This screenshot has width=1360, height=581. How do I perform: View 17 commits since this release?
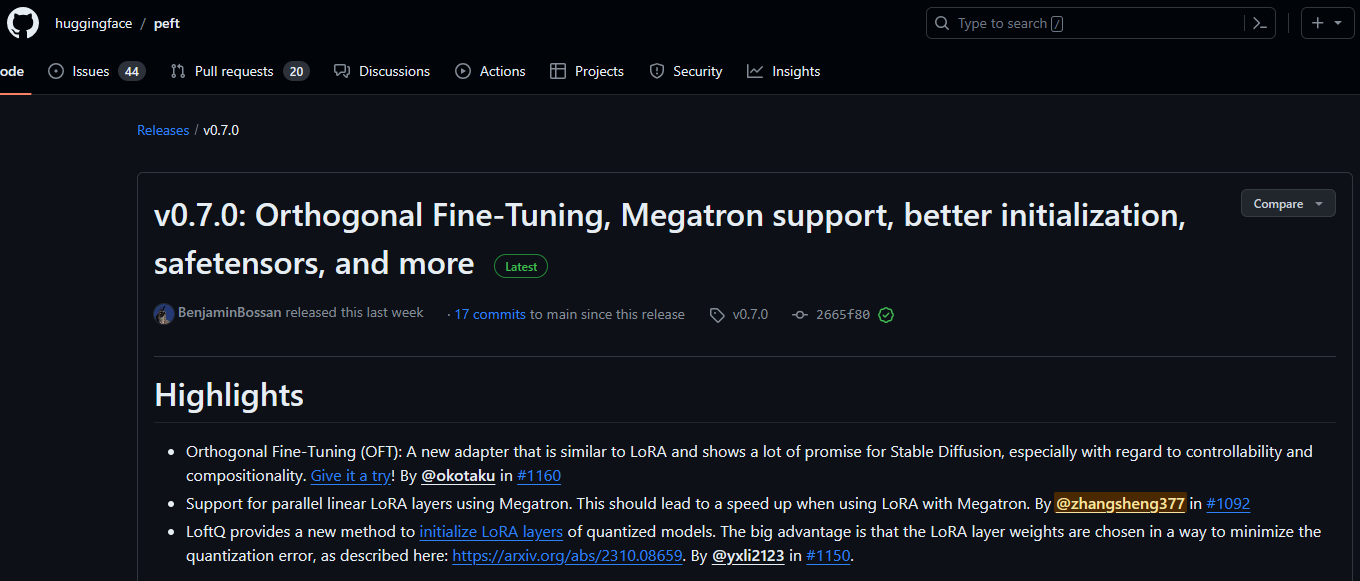pyautogui.click(x=490, y=314)
